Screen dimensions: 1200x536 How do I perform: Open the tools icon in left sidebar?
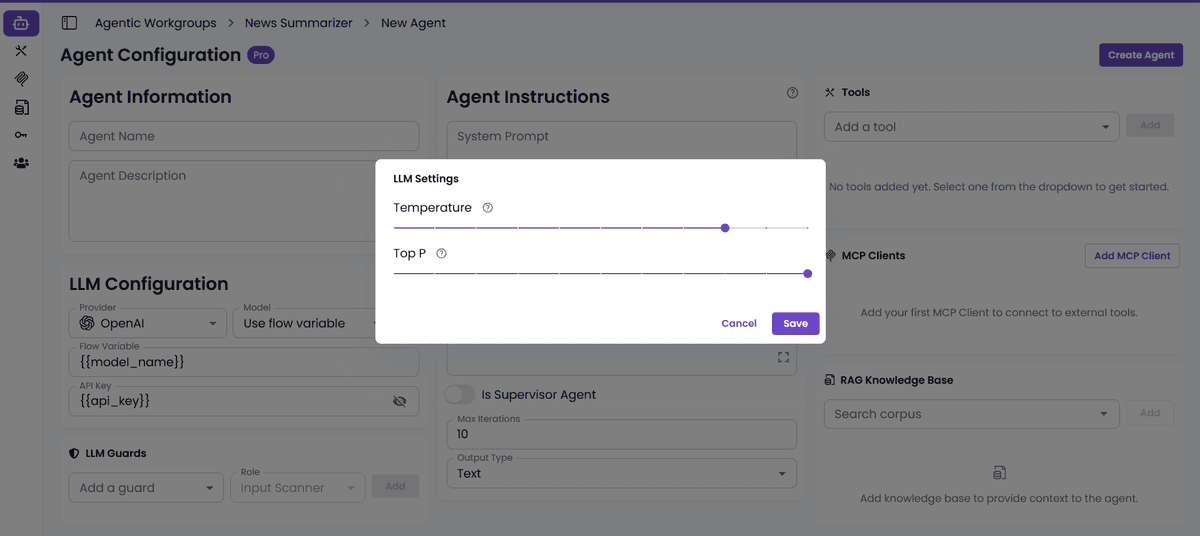point(21,51)
